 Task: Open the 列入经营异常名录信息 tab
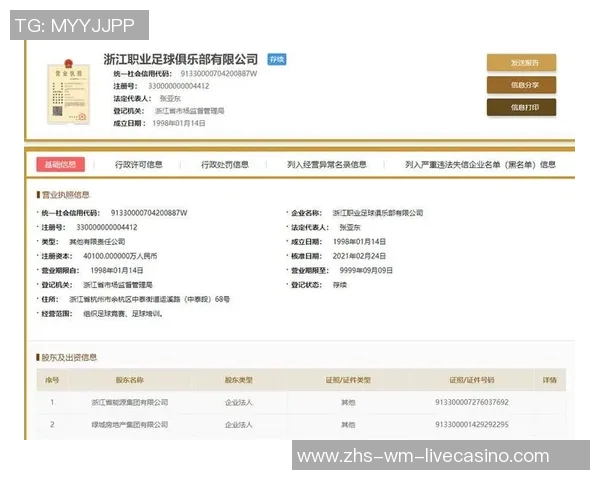click(327, 165)
